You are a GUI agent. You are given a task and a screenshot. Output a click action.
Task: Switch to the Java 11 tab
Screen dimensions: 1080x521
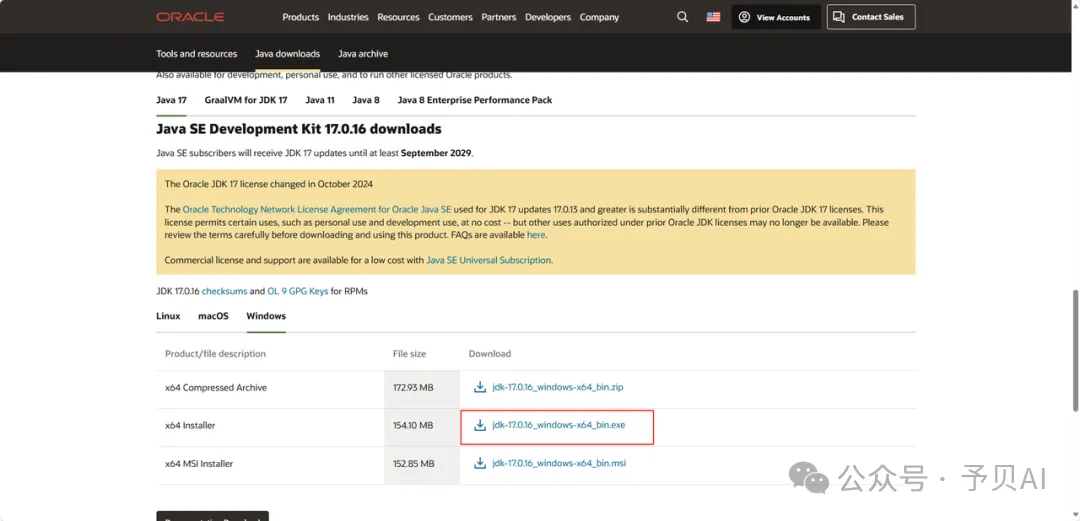(x=320, y=100)
